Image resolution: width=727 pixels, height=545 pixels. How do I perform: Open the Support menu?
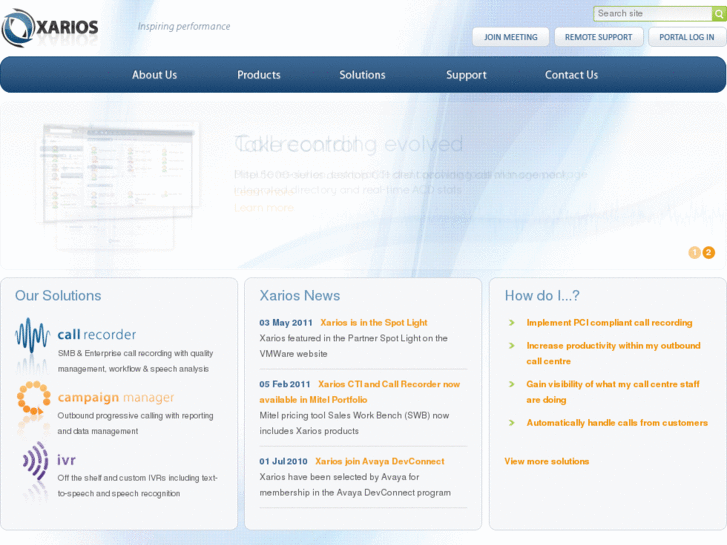click(466, 75)
